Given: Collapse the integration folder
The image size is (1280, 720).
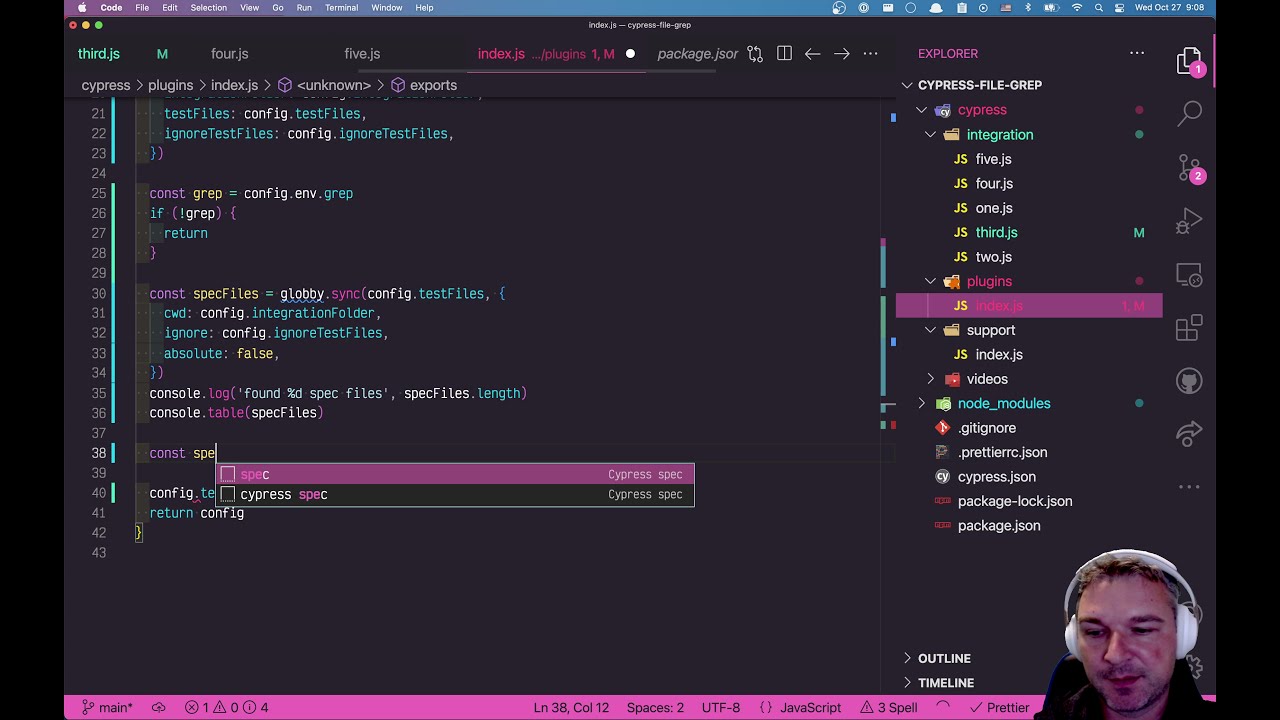Looking at the screenshot, I should [x=931, y=135].
